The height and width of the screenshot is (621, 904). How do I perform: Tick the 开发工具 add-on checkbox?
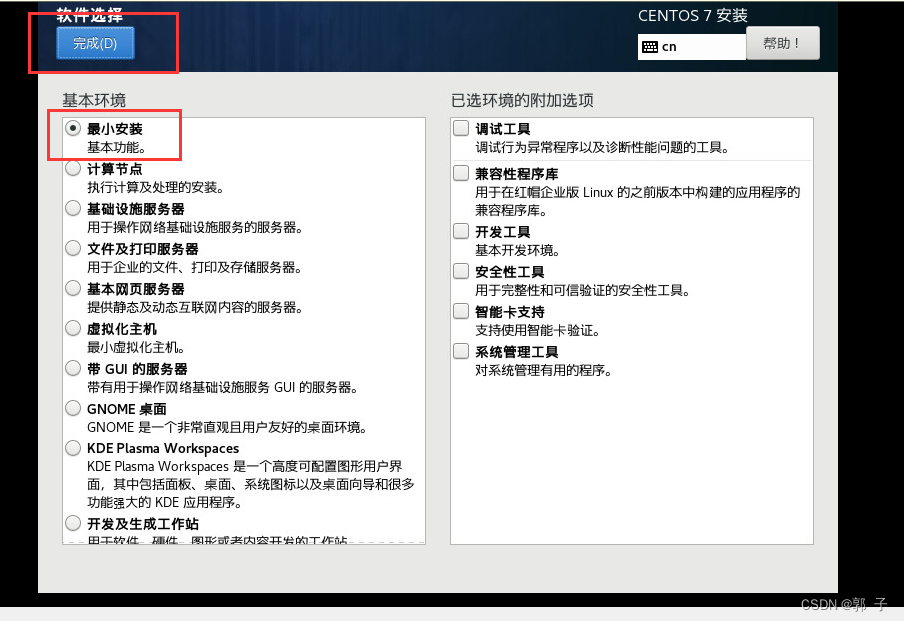coord(461,231)
